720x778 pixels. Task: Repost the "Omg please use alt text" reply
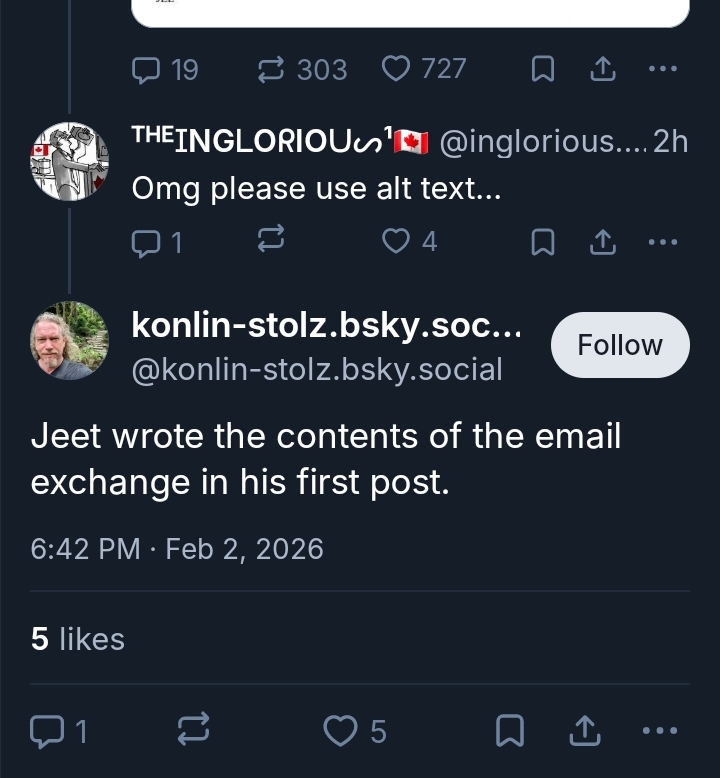271,240
